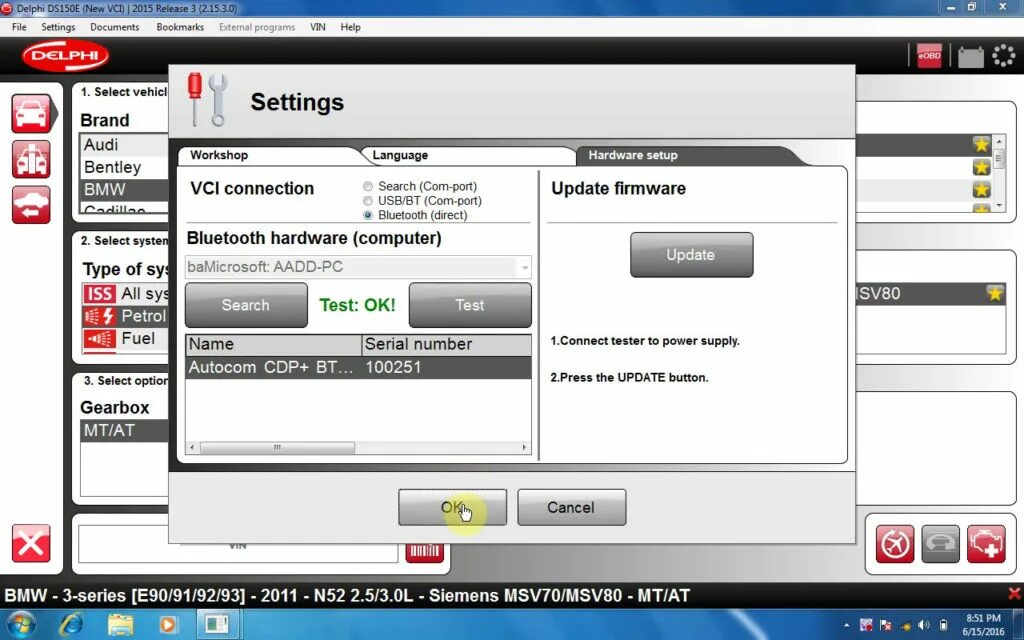The image size is (1024, 640).
Task: Click the ISS All systems icon
Action: pos(99,294)
